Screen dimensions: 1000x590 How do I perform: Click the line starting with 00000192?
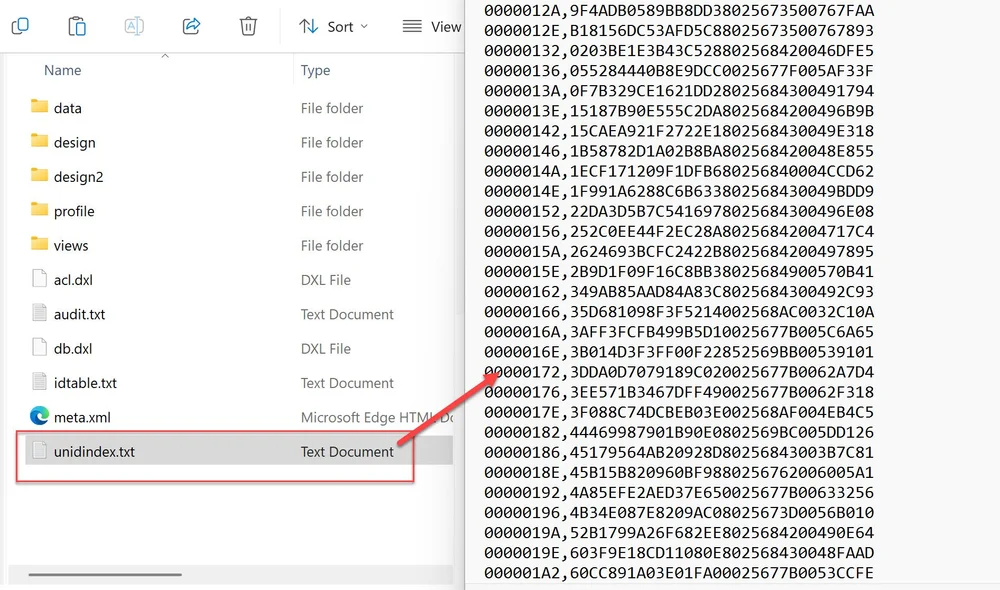[679, 492]
